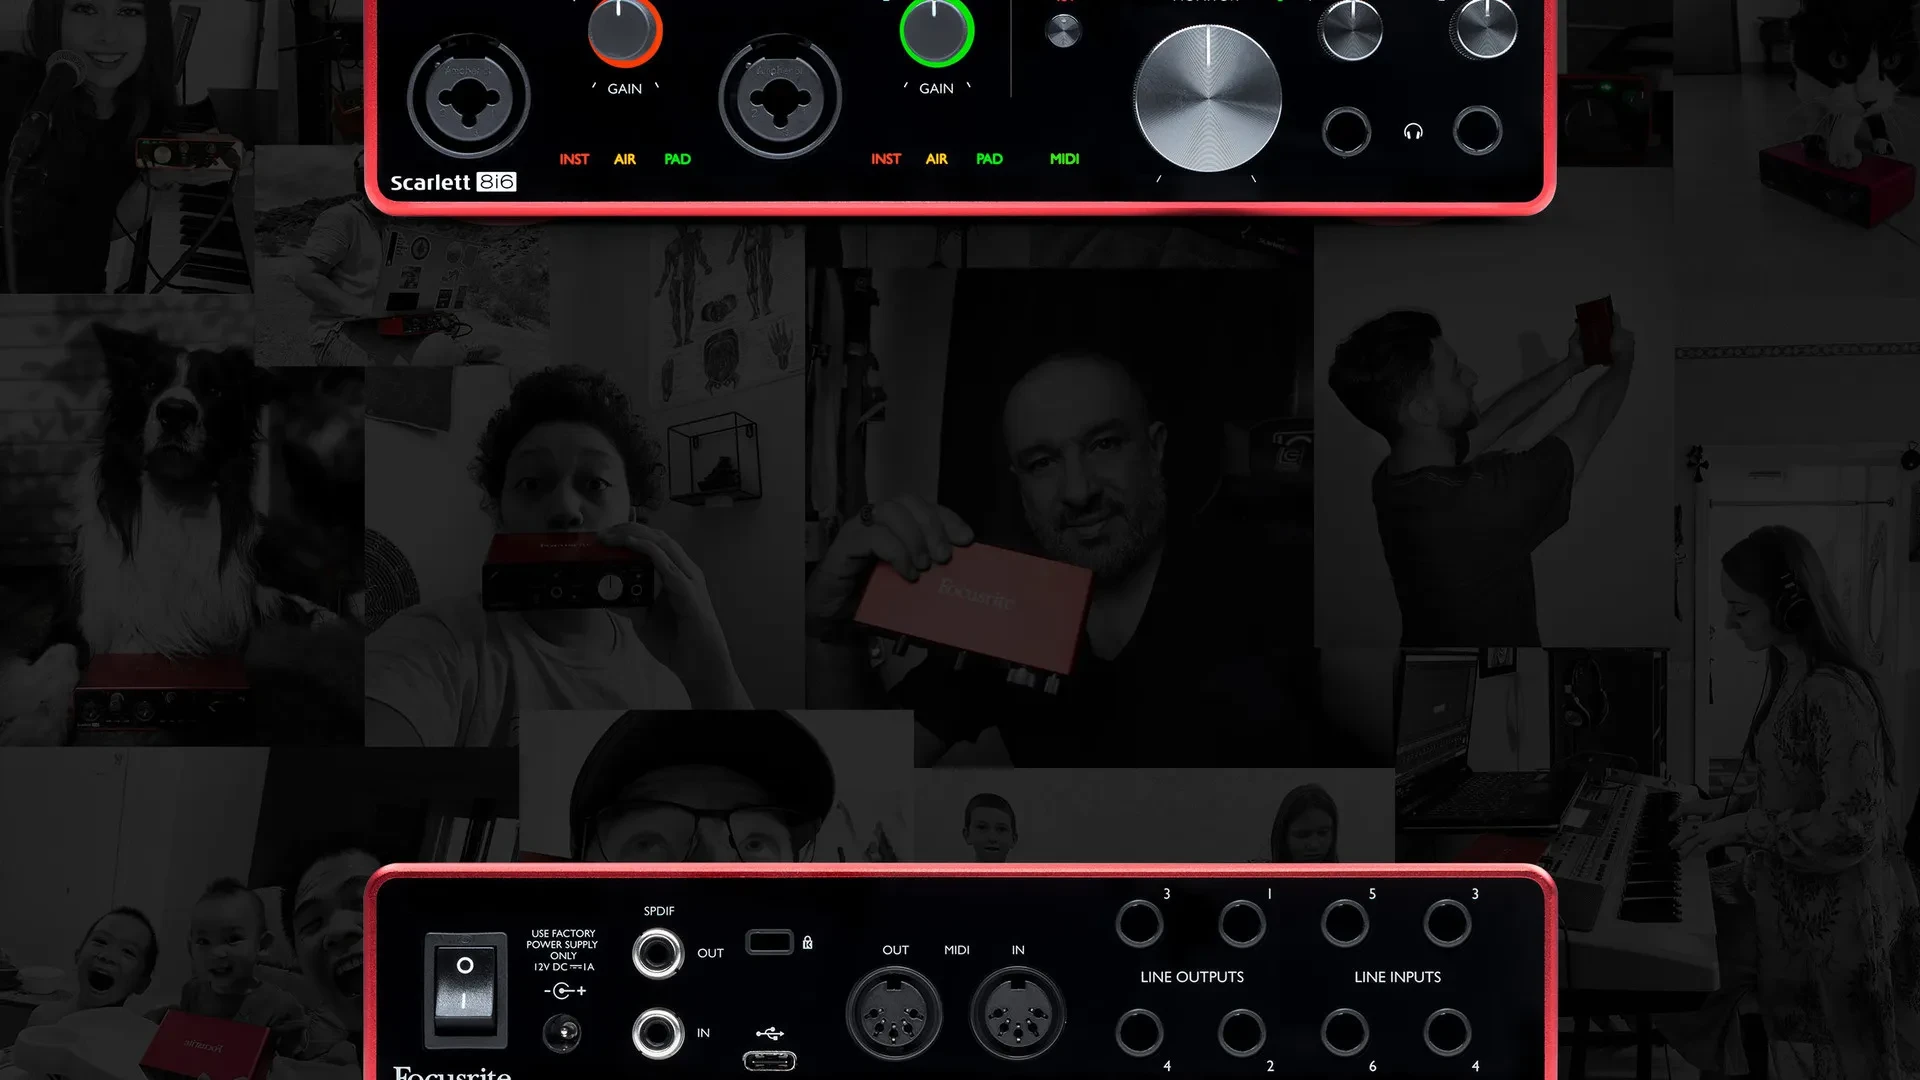Toggle the second channel INST indicator
Image resolution: width=1920 pixels, height=1080 pixels.
(x=886, y=159)
